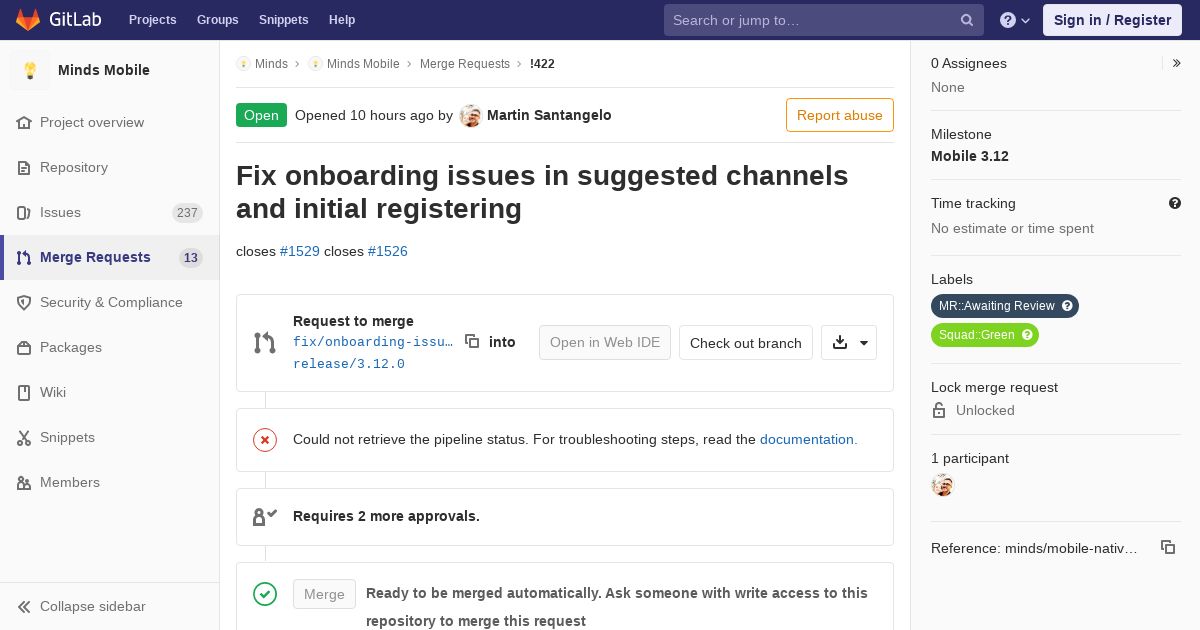Click help icon on Squad::Green label
1200x630 pixels.
tap(1027, 335)
